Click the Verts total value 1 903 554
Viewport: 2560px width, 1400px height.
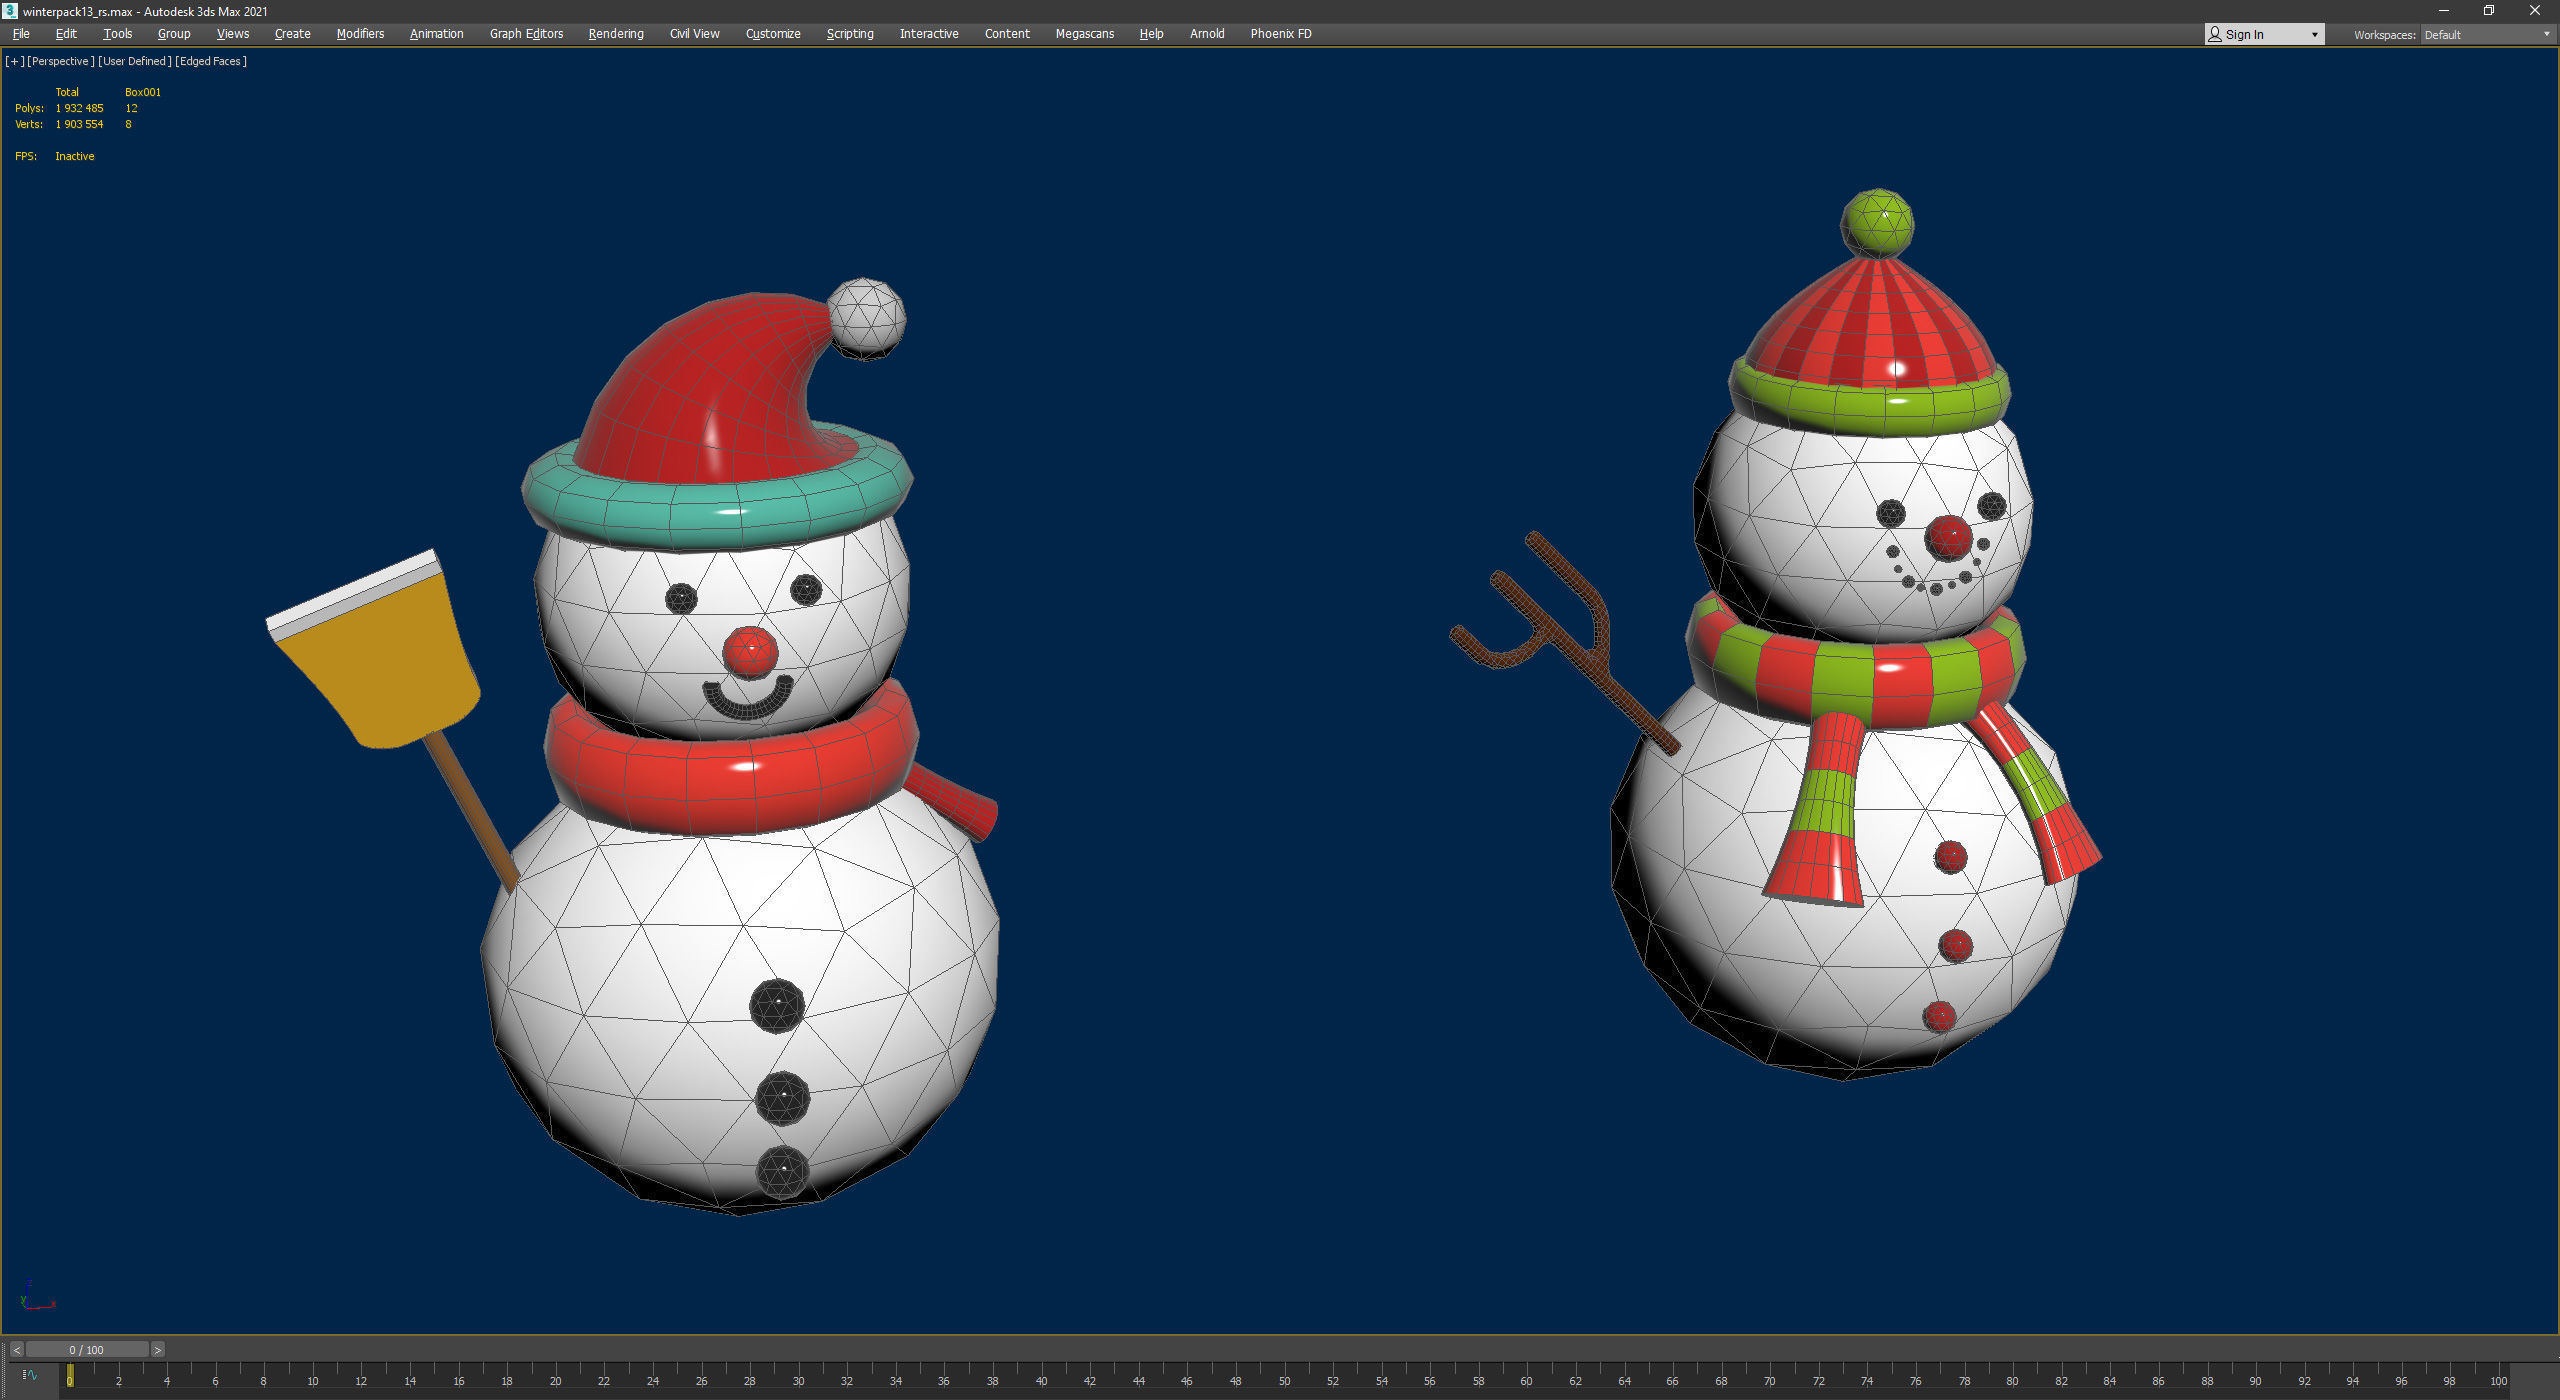pos(79,124)
